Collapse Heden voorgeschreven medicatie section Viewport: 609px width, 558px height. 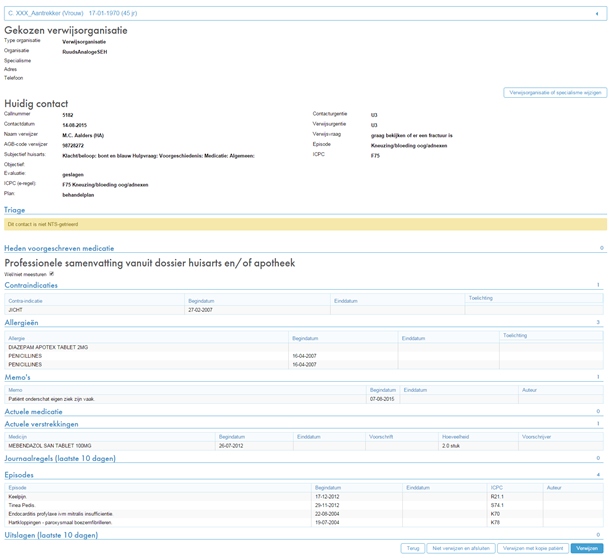click(x=58, y=248)
